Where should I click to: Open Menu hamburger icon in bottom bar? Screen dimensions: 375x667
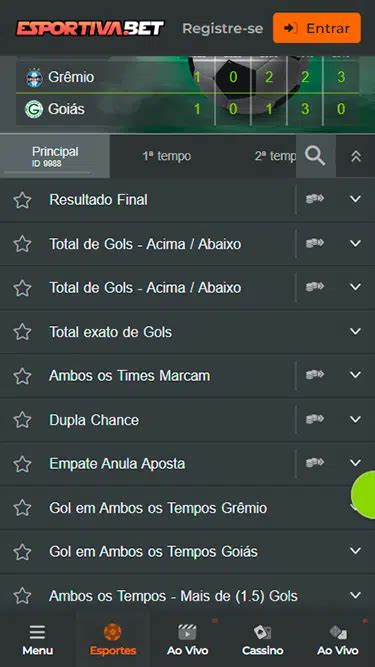point(37,632)
